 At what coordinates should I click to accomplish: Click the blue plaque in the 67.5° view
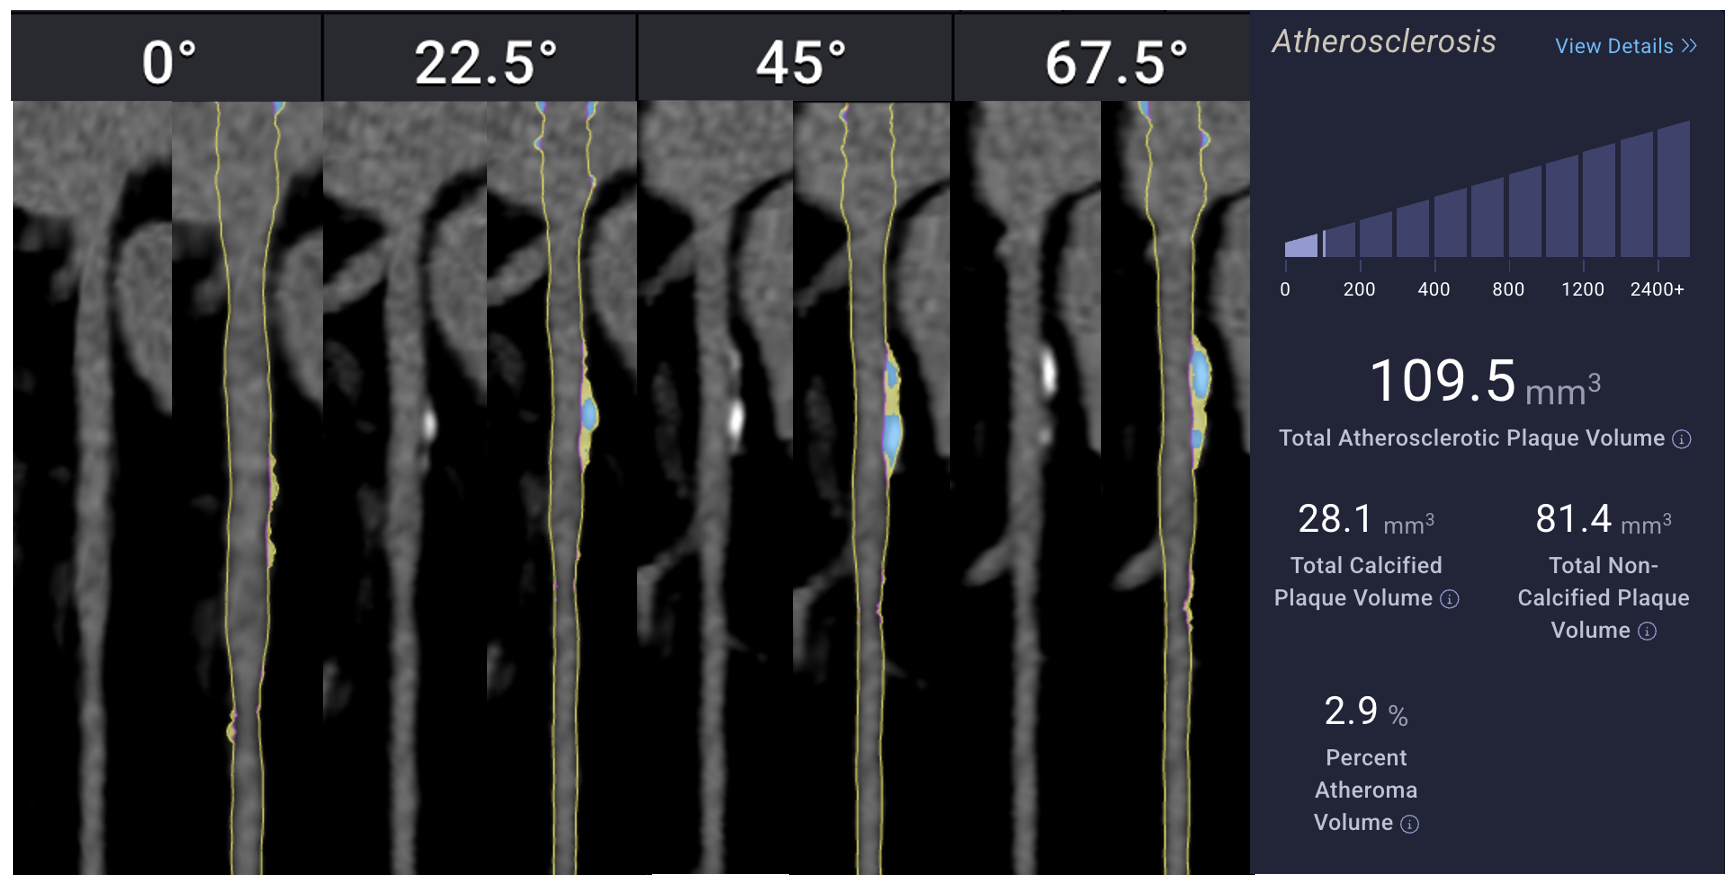1200,376
